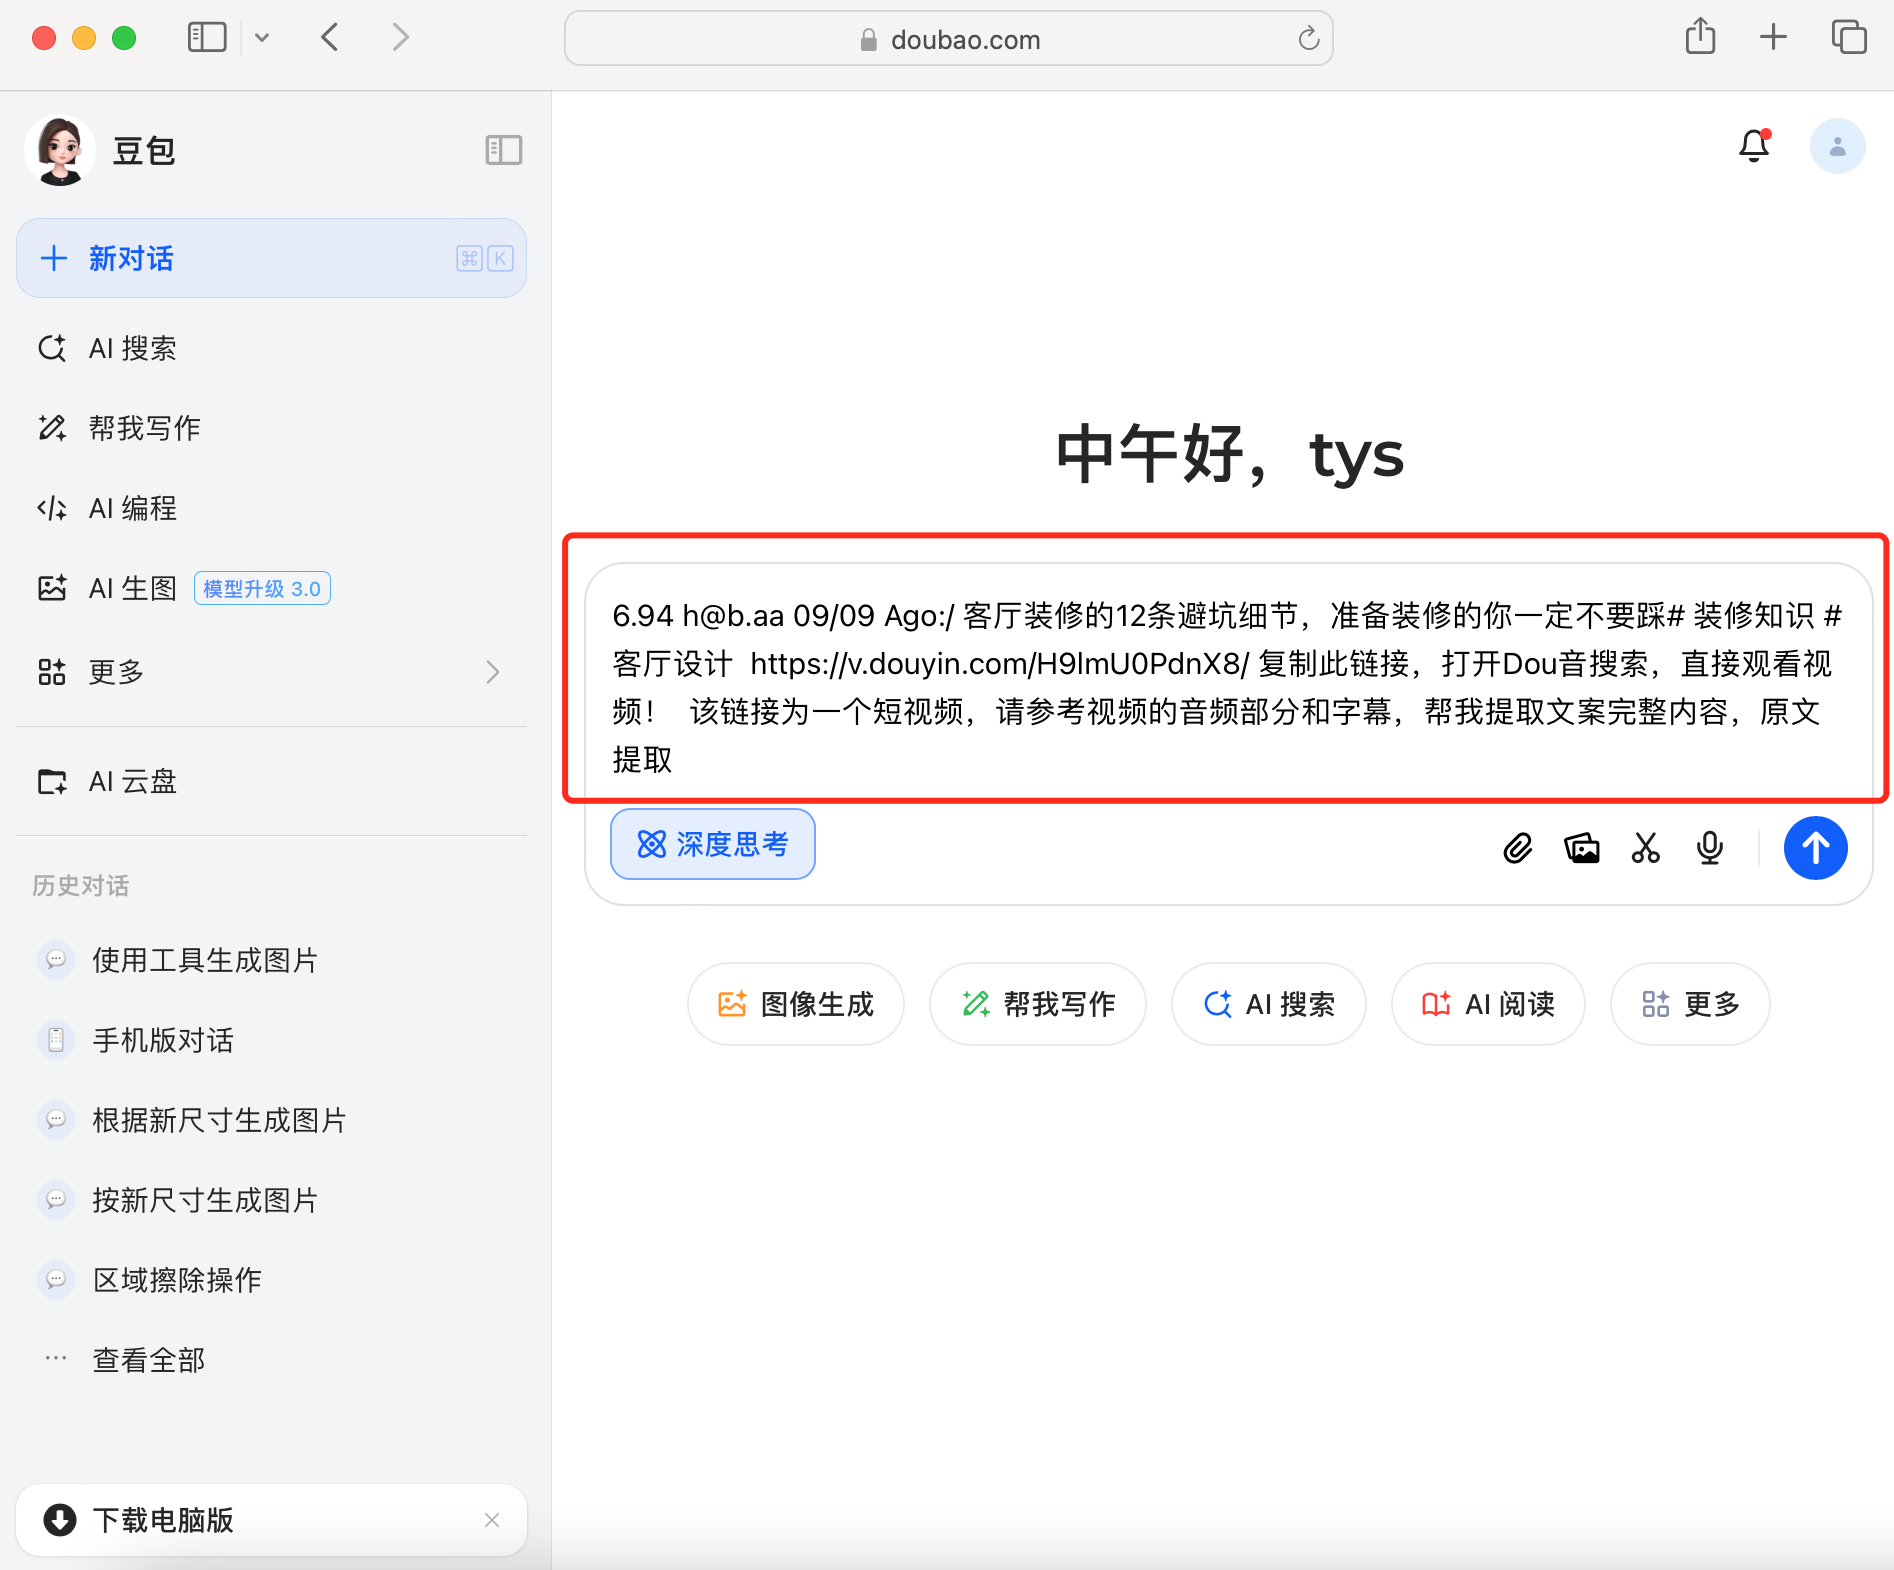Select the 图像生成 quick action chip
The height and width of the screenshot is (1570, 1894).
[796, 1004]
